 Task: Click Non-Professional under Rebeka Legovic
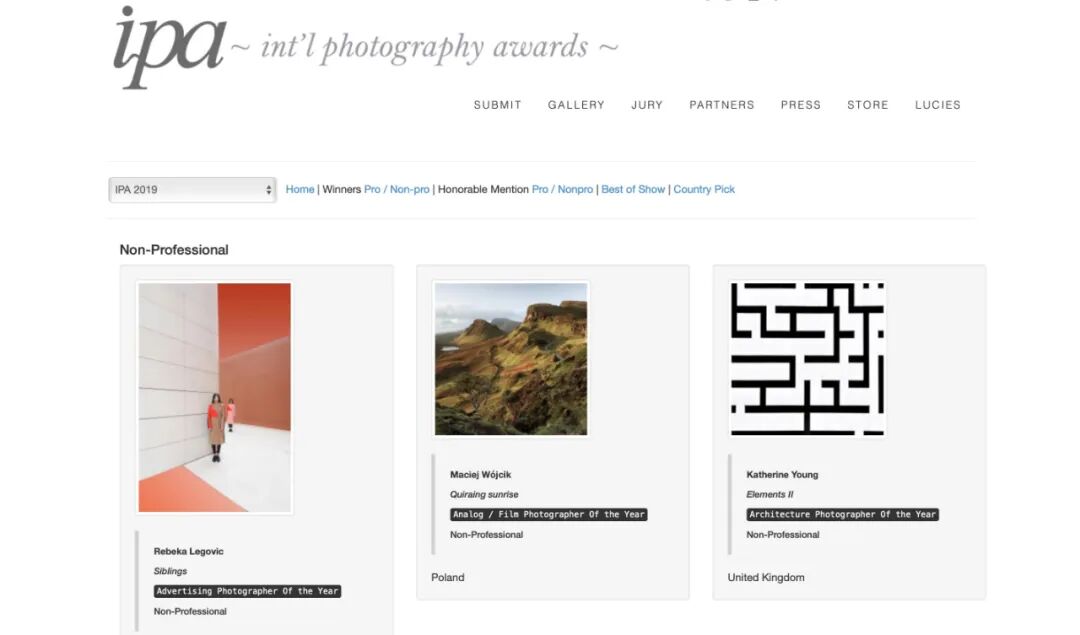[190, 611]
